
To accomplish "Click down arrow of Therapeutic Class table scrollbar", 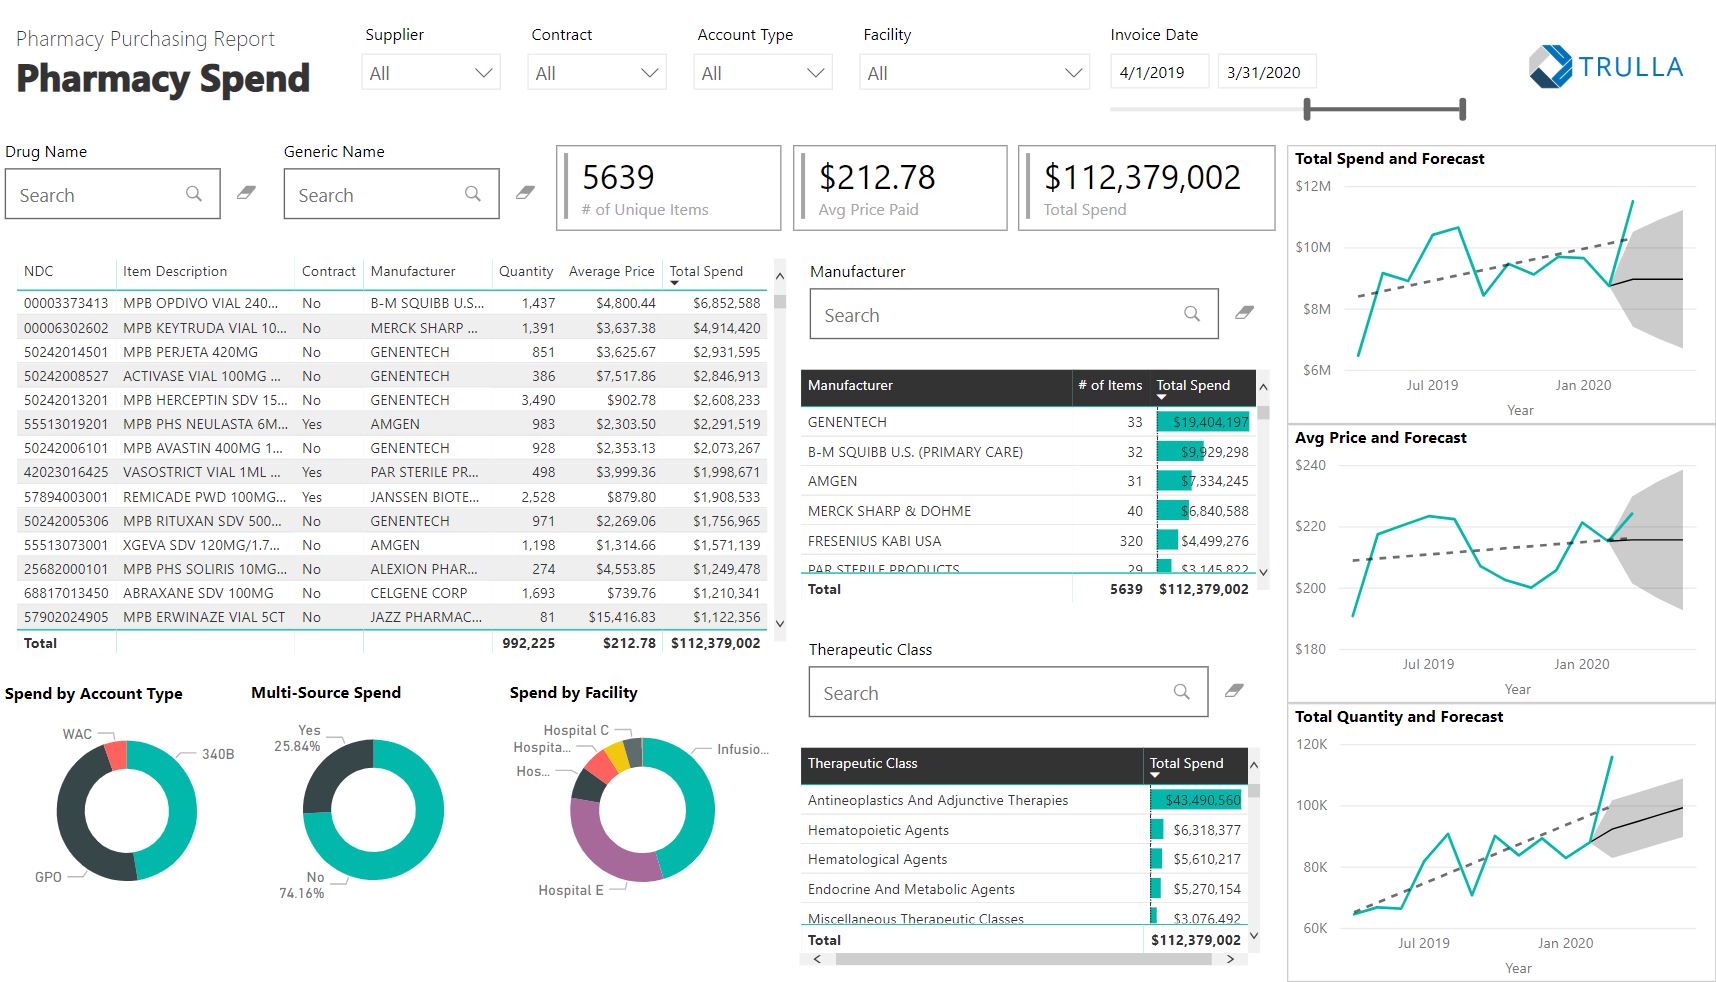I will coord(1254,936).
